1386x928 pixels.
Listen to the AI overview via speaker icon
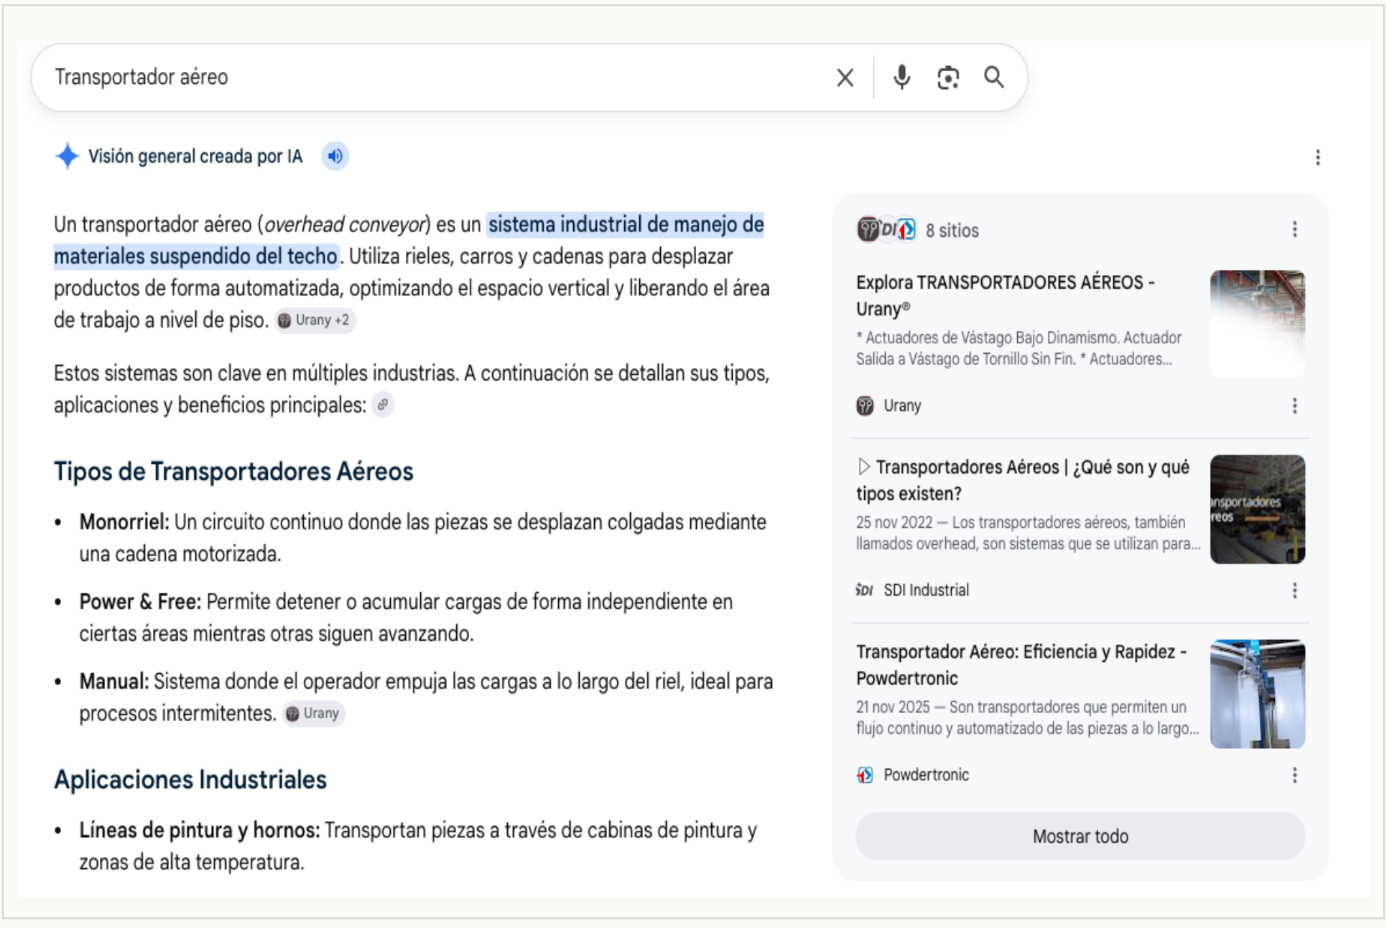coord(335,156)
